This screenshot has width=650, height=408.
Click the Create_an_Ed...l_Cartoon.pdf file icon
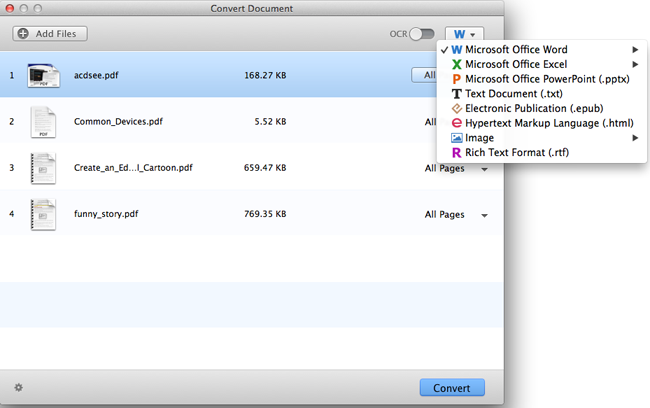click(x=43, y=168)
